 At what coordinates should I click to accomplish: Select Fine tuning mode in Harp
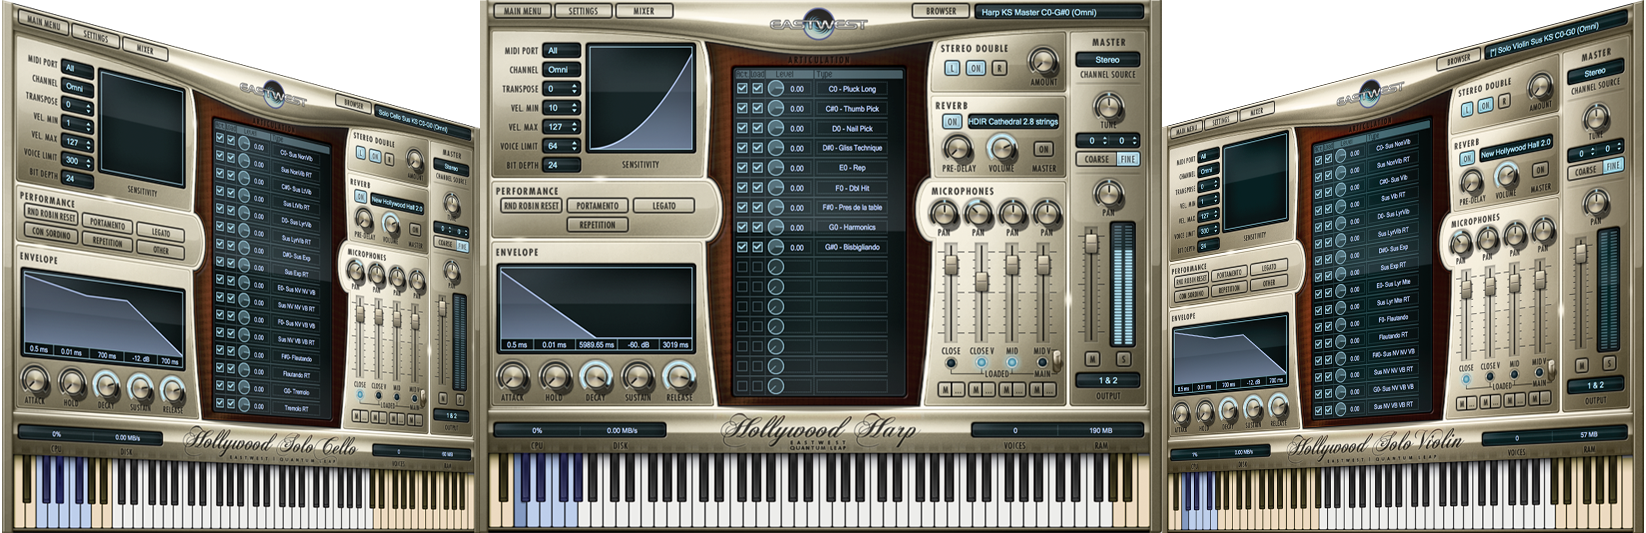1128,159
